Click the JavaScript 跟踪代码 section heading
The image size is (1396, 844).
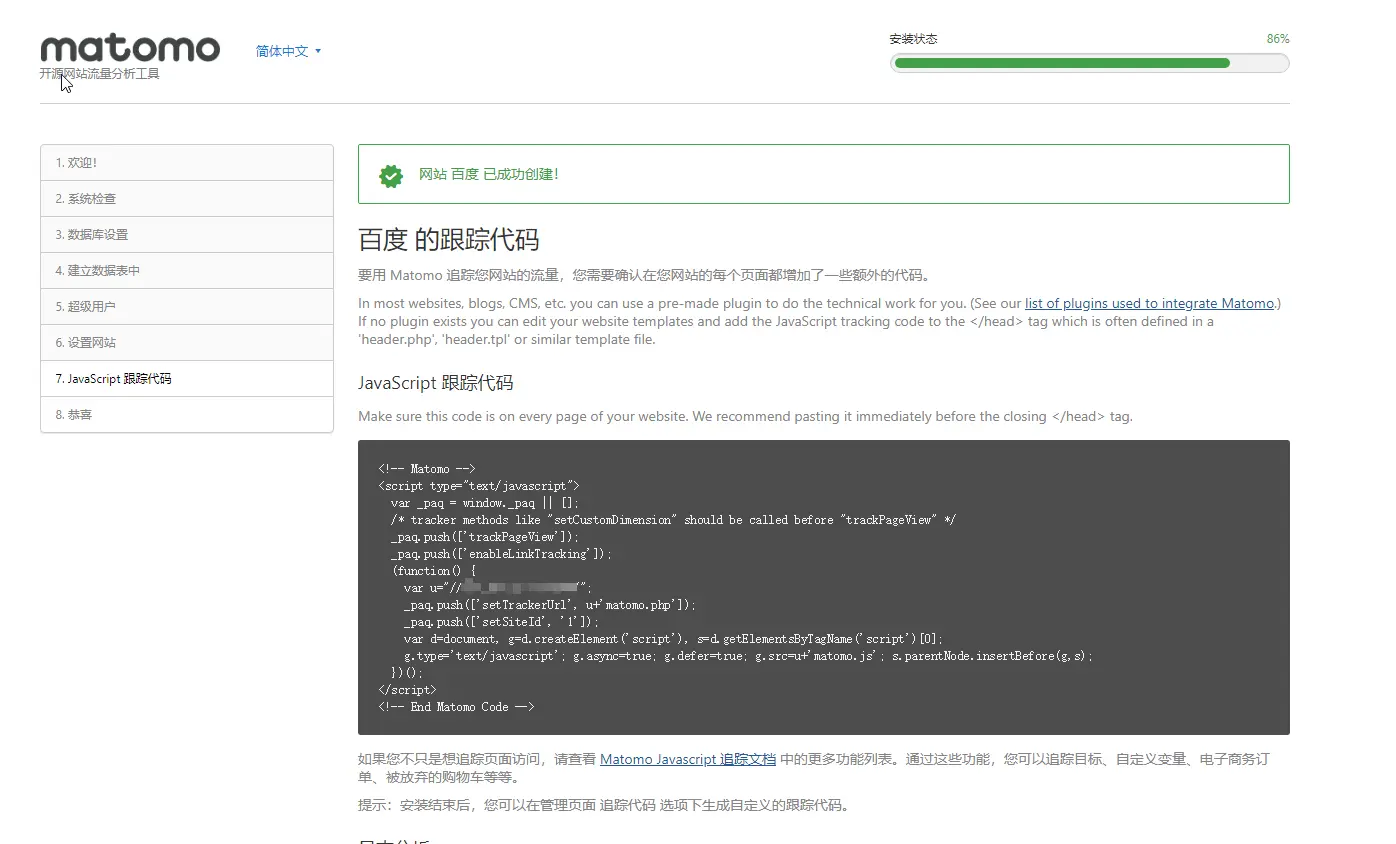(x=435, y=383)
